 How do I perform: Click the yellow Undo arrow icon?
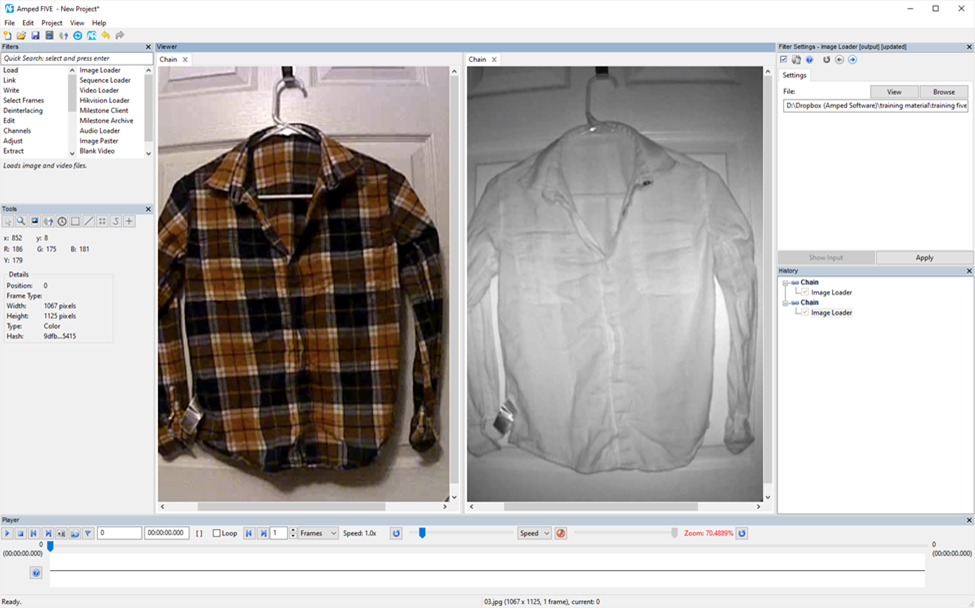(x=106, y=35)
